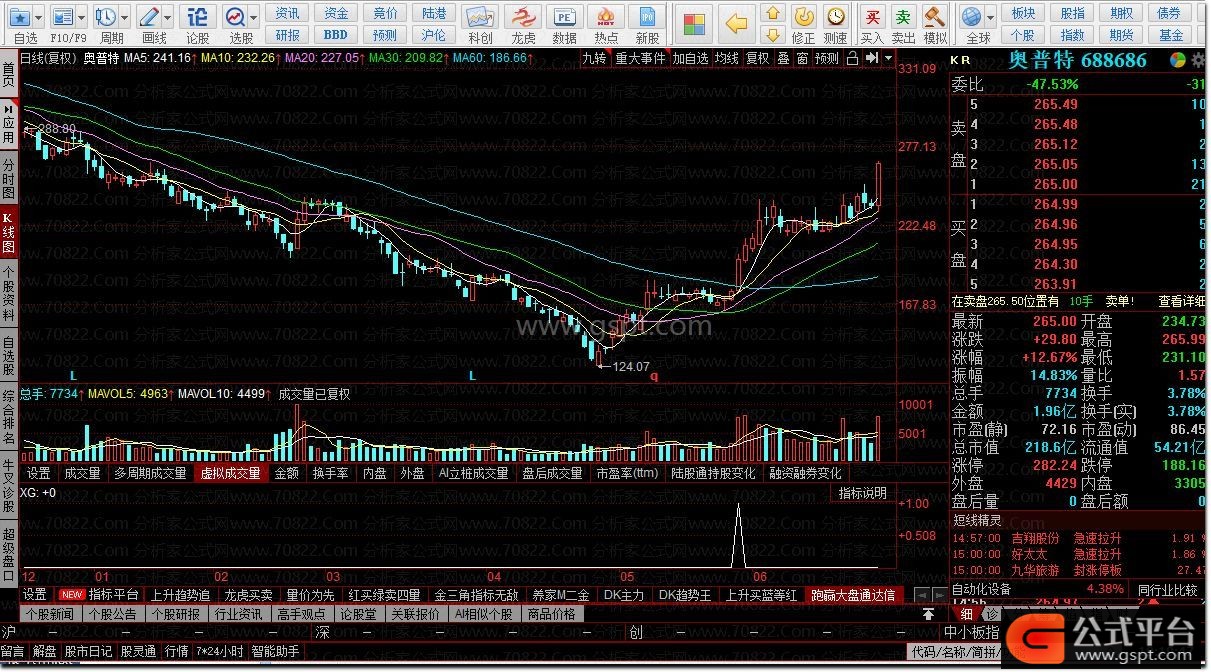Toggle 窗 window mode button

tap(802, 58)
